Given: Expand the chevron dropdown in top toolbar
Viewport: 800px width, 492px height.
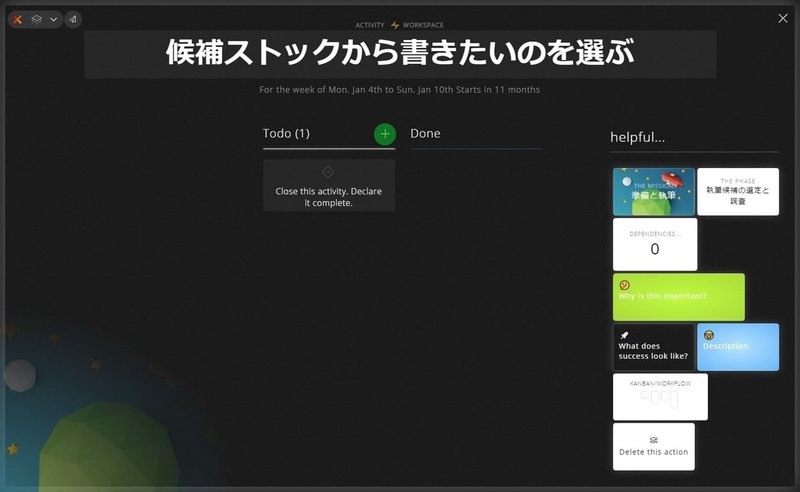Looking at the screenshot, I should 54,19.
